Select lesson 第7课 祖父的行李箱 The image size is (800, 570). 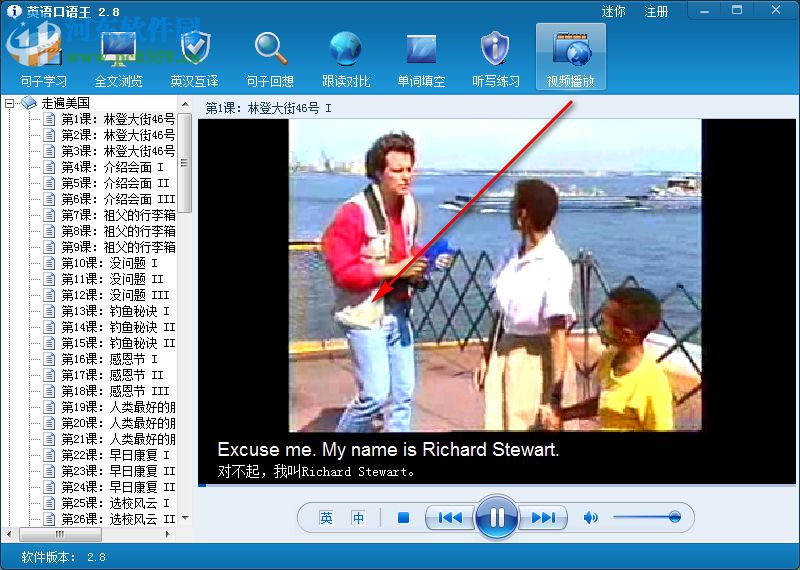point(118,215)
